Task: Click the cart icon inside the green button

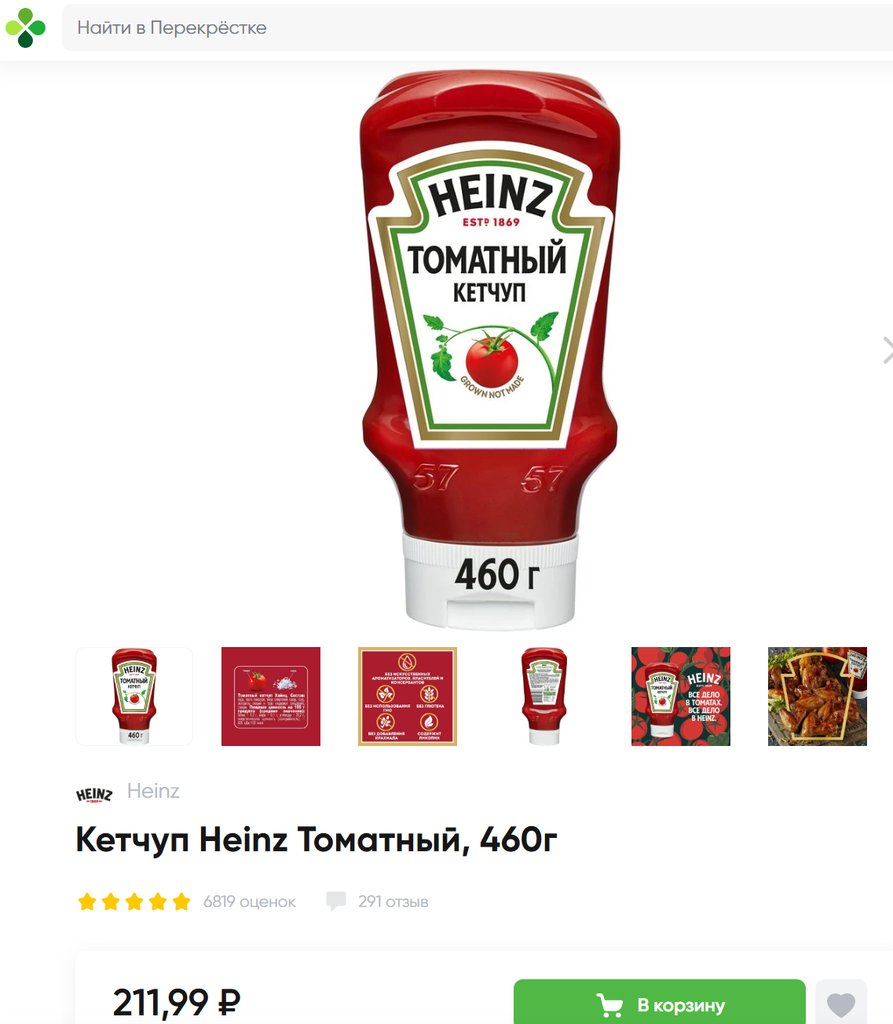Action: (609, 1004)
